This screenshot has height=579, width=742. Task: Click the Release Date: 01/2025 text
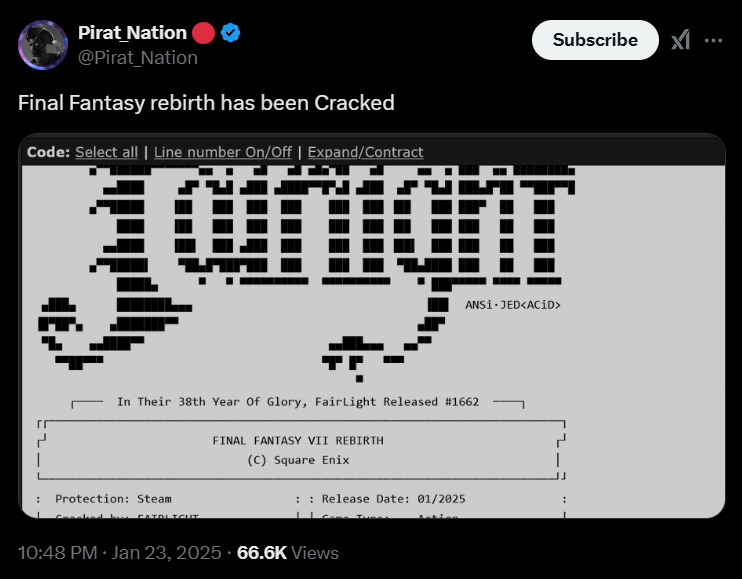tap(394, 499)
